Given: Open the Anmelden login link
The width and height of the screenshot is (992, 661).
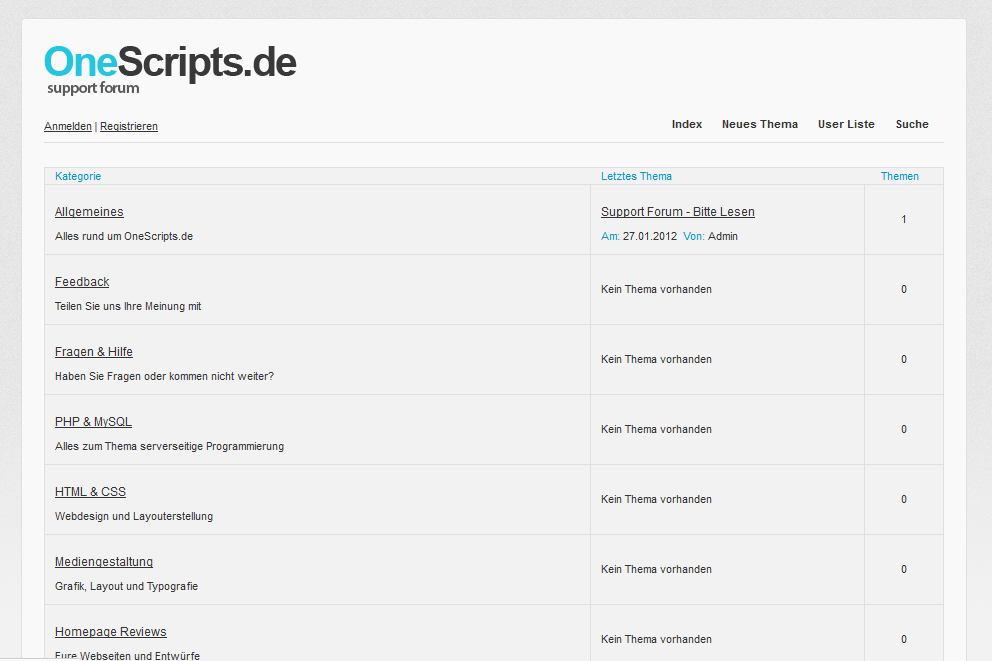Looking at the screenshot, I should [67, 126].
